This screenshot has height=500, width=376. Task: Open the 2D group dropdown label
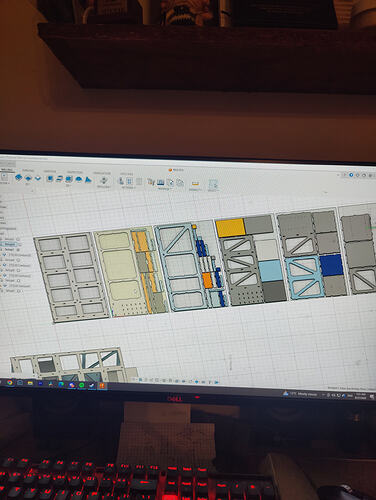tap(28, 184)
